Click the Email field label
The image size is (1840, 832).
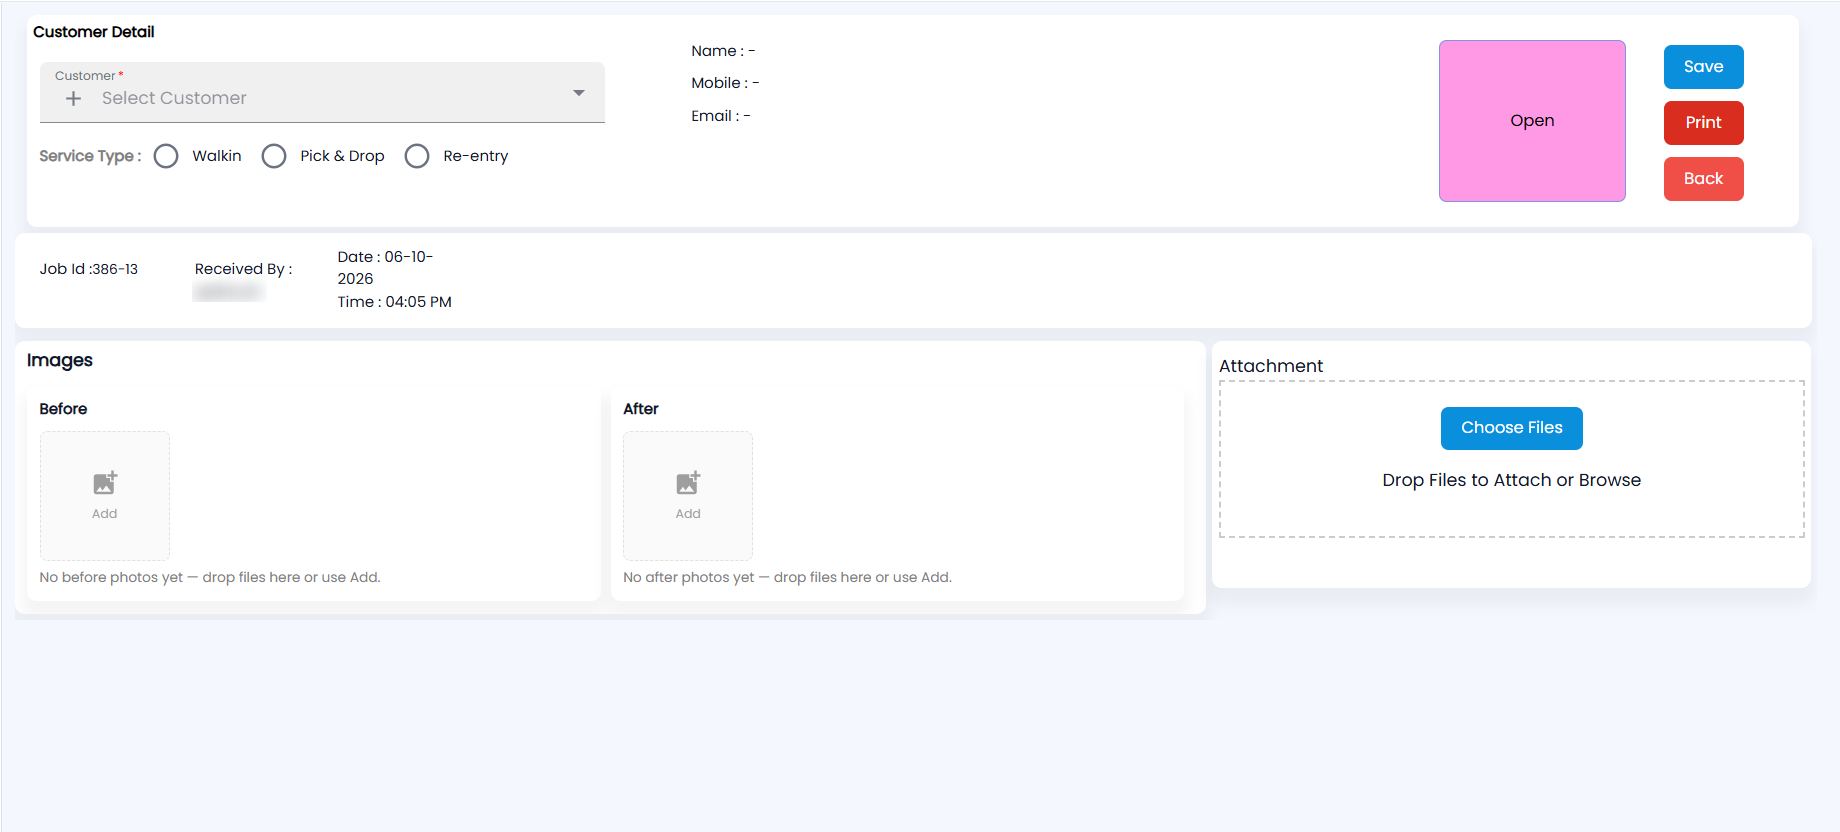point(721,116)
